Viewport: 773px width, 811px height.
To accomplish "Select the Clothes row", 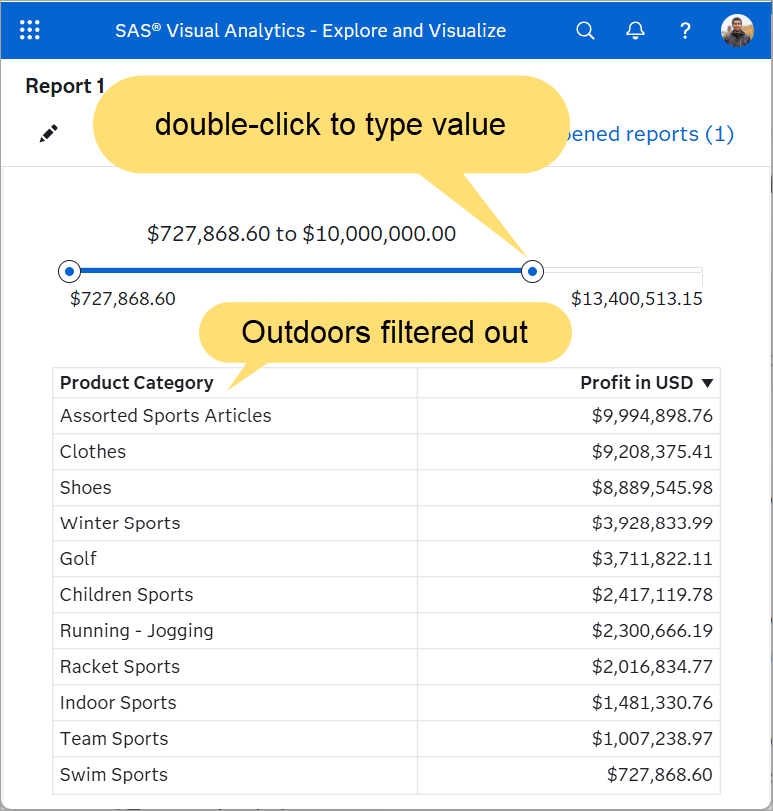I will [386, 452].
